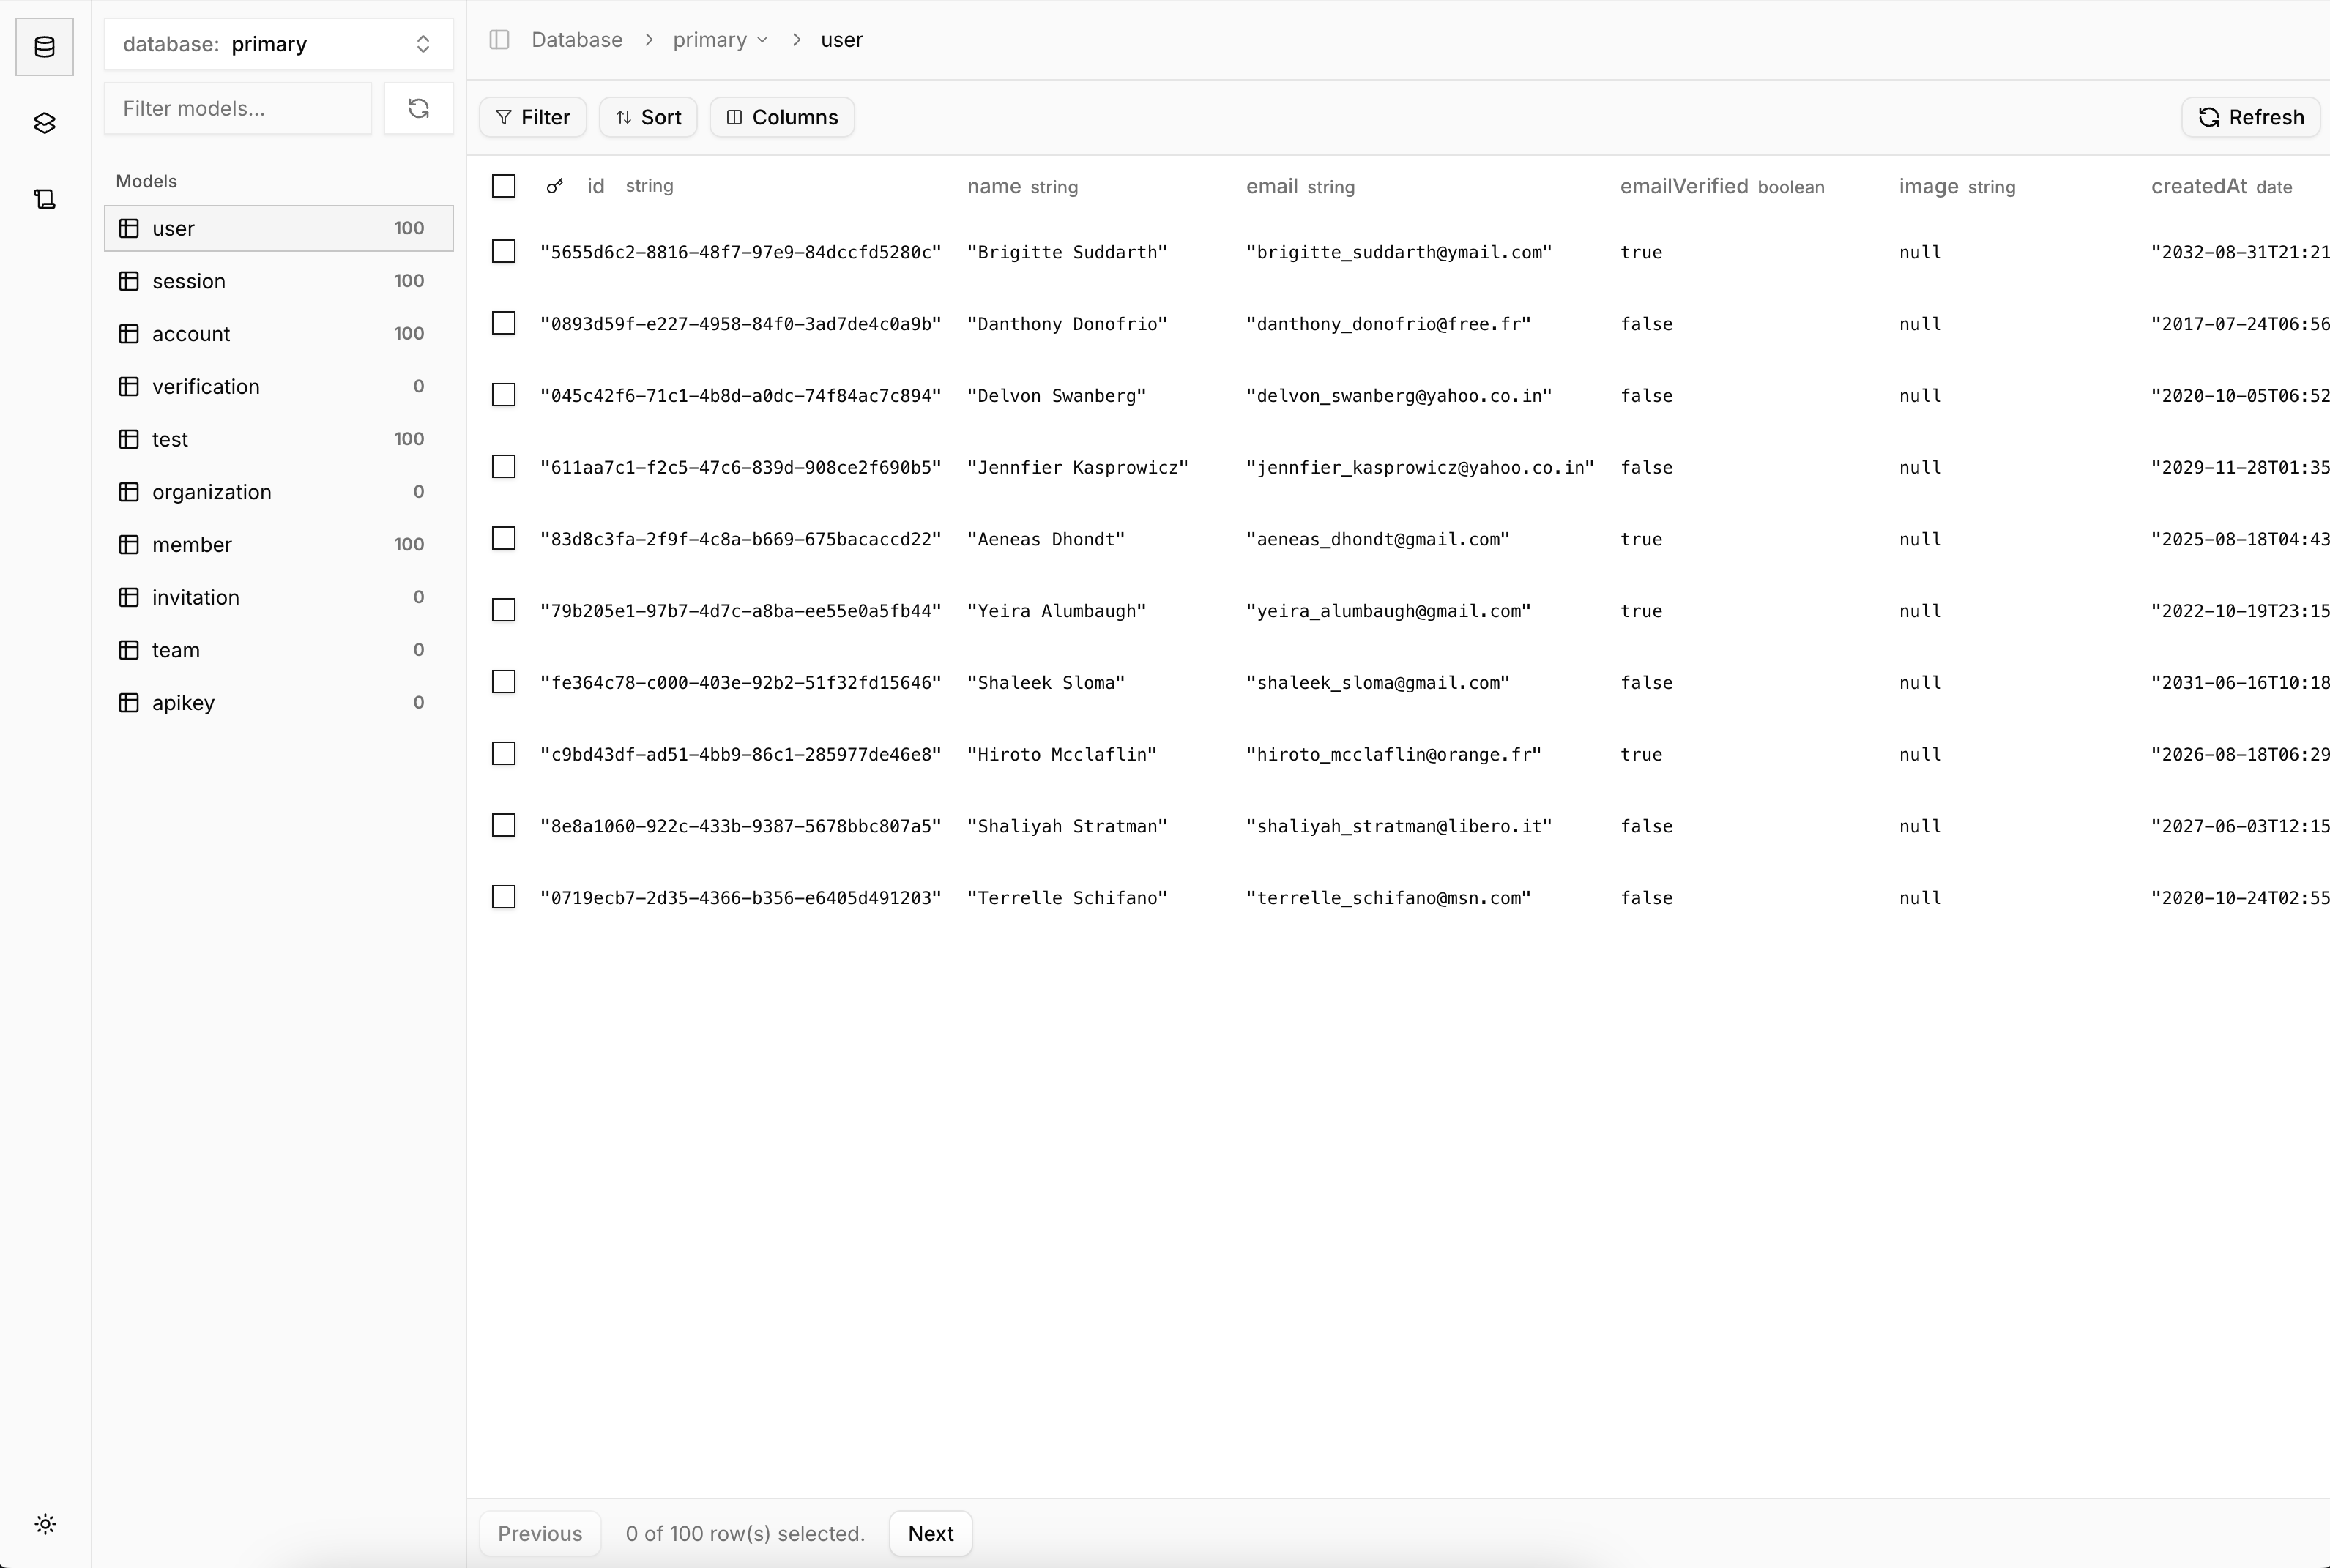The width and height of the screenshot is (2330, 1568).
Task: Go to Next page
Action: pos(931,1533)
